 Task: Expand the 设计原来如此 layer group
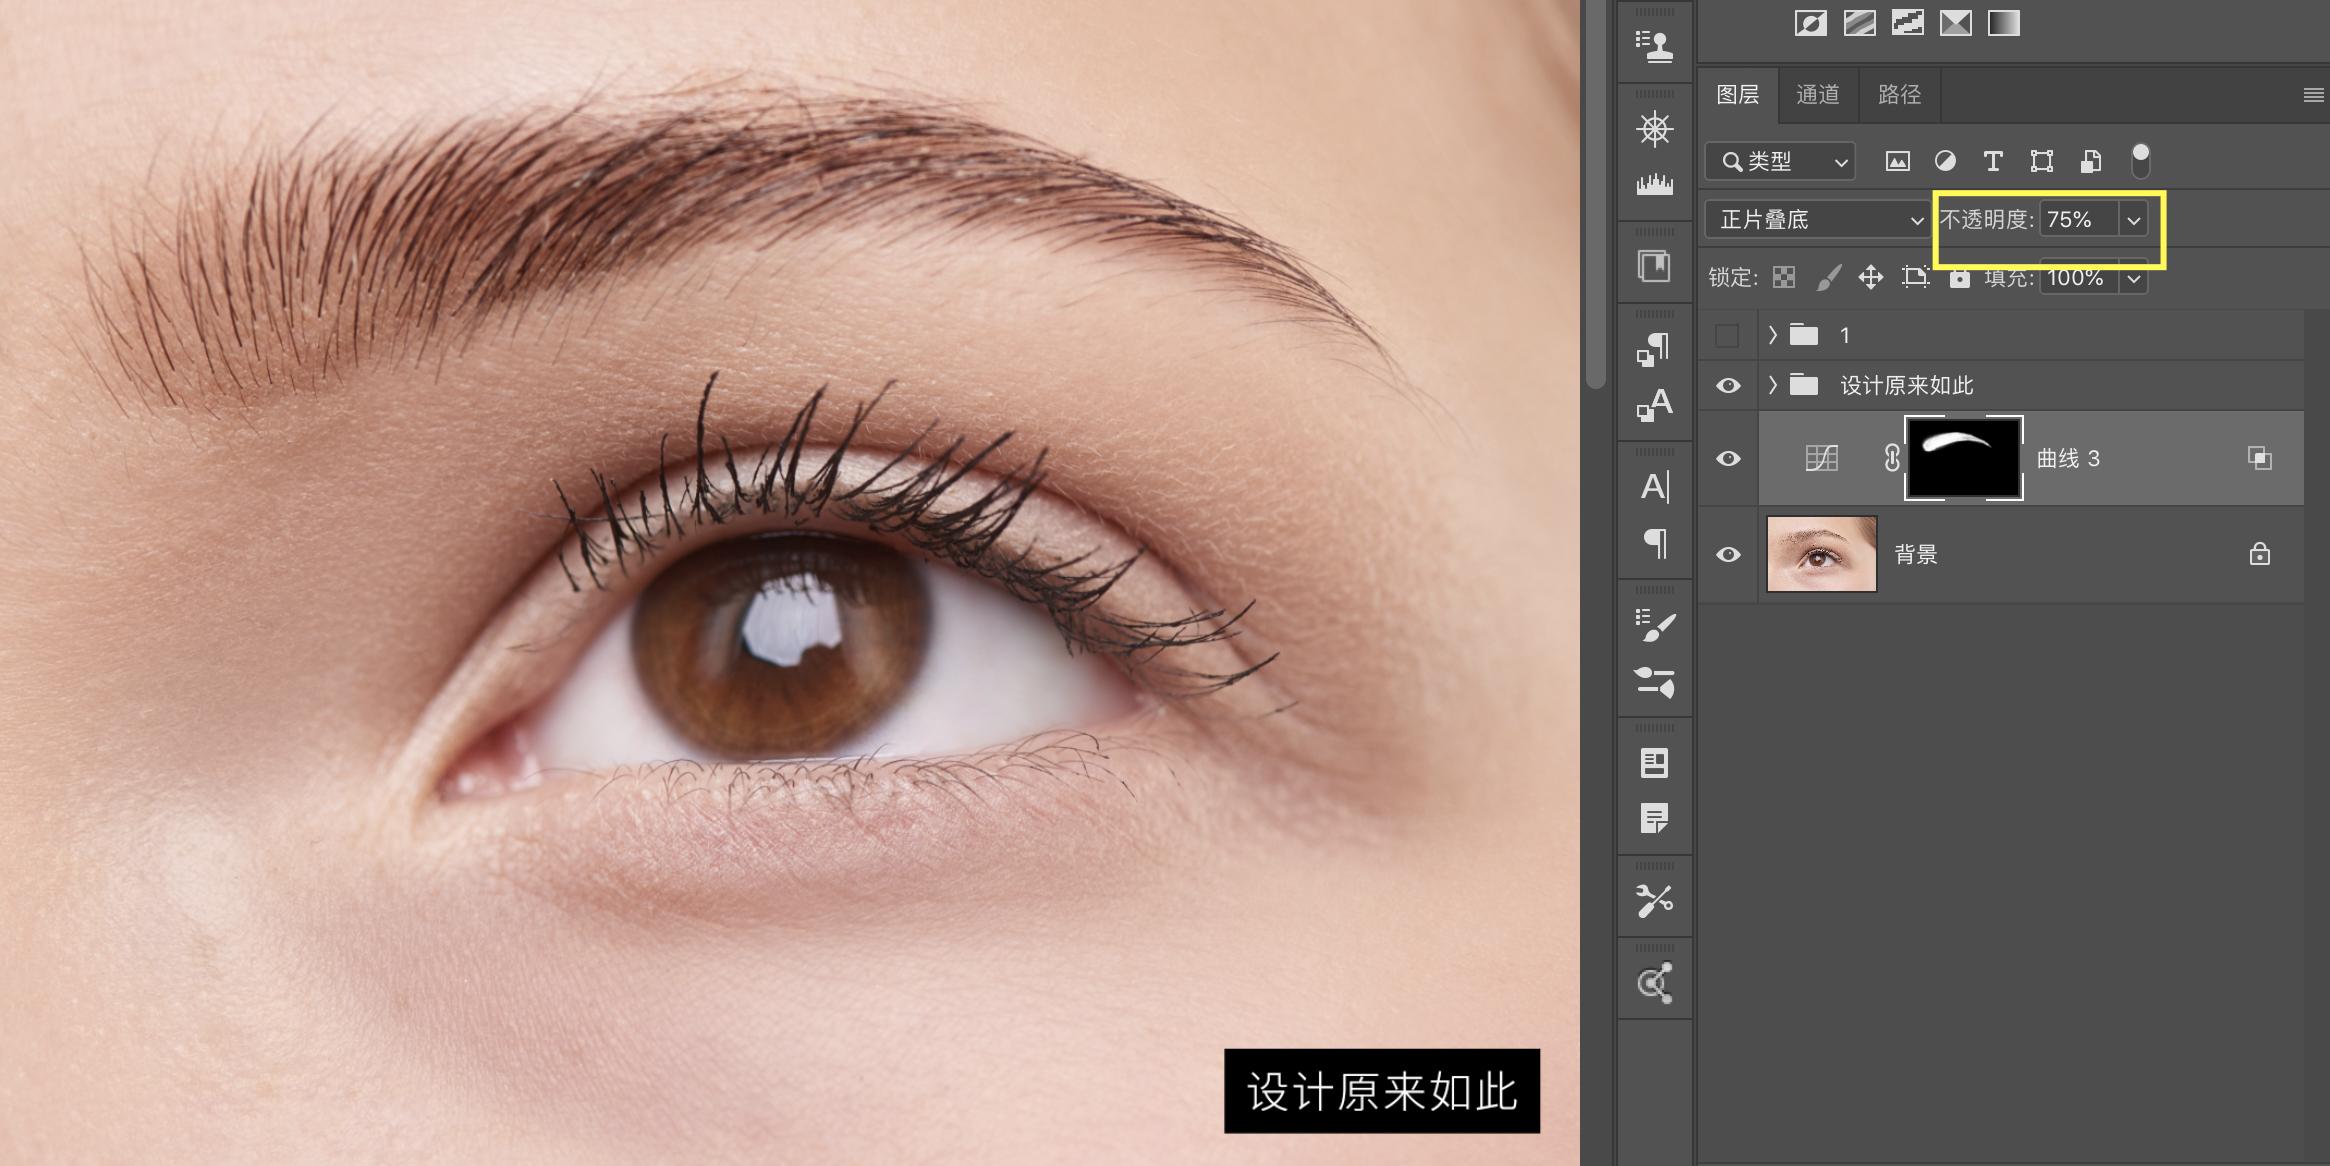1772,385
